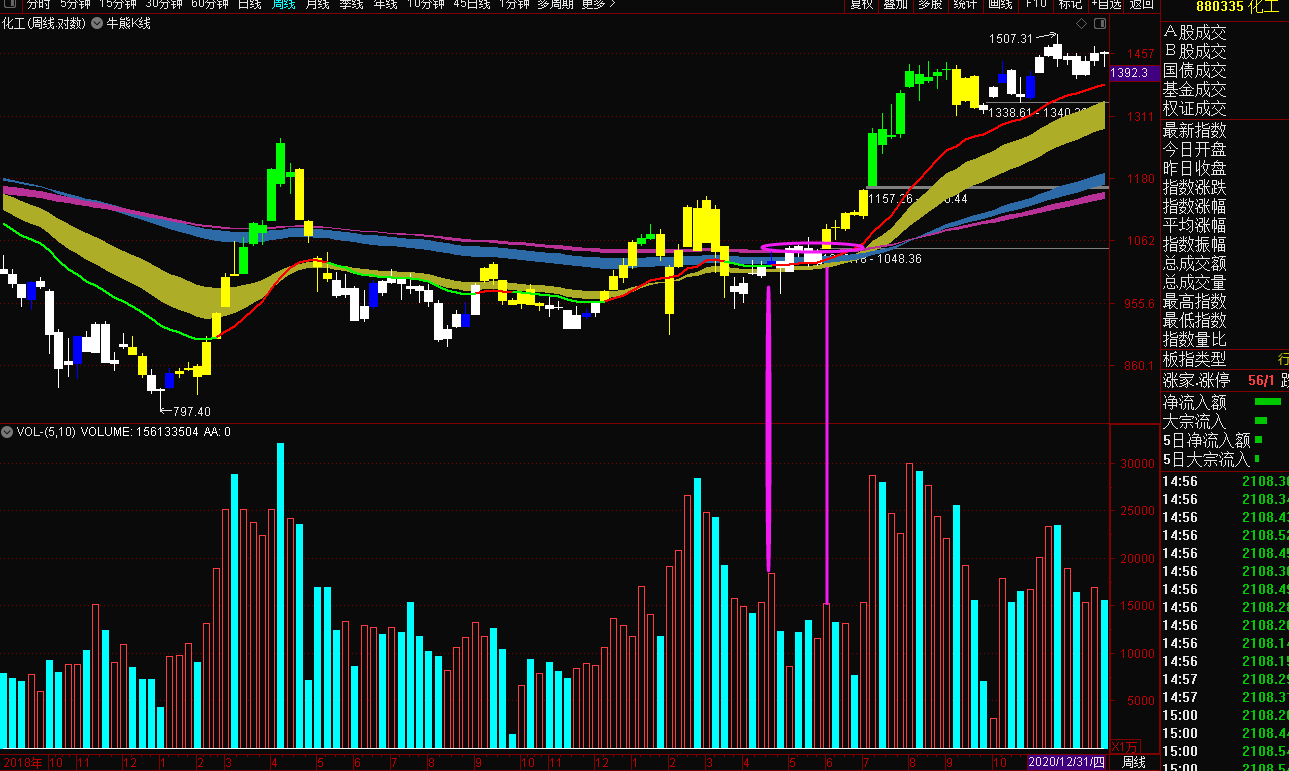Select the 周线 weekly tab

click(284, 4)
